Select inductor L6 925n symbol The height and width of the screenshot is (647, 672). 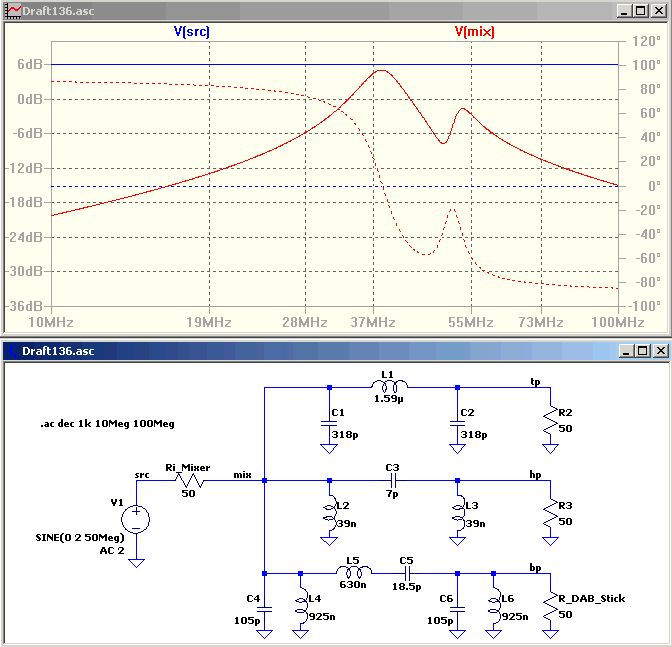click(494, 607)
